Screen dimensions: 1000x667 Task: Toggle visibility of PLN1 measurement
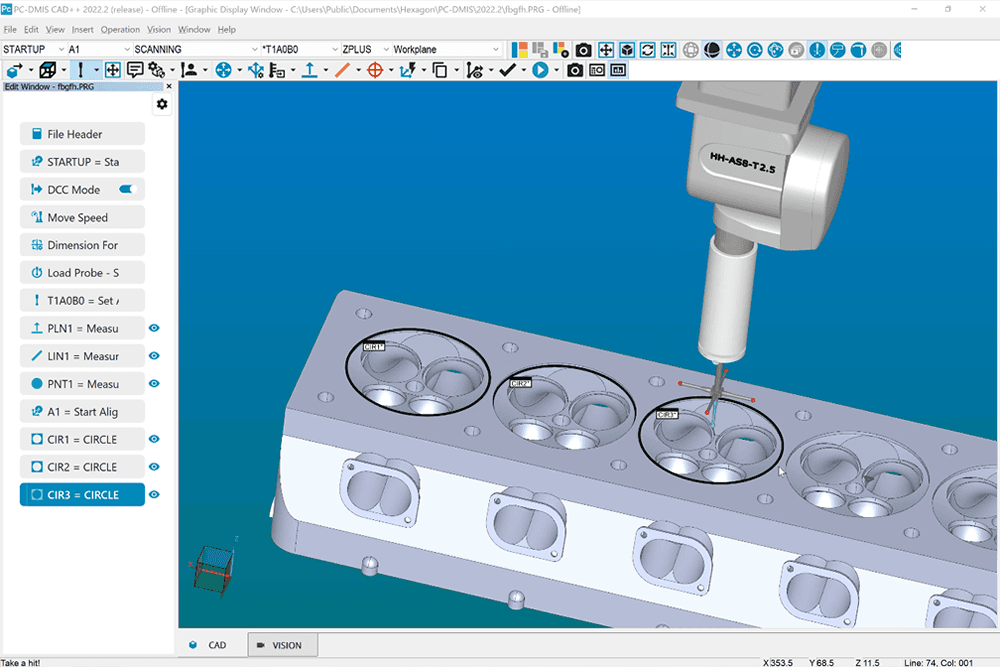click(x=155, y=328)
